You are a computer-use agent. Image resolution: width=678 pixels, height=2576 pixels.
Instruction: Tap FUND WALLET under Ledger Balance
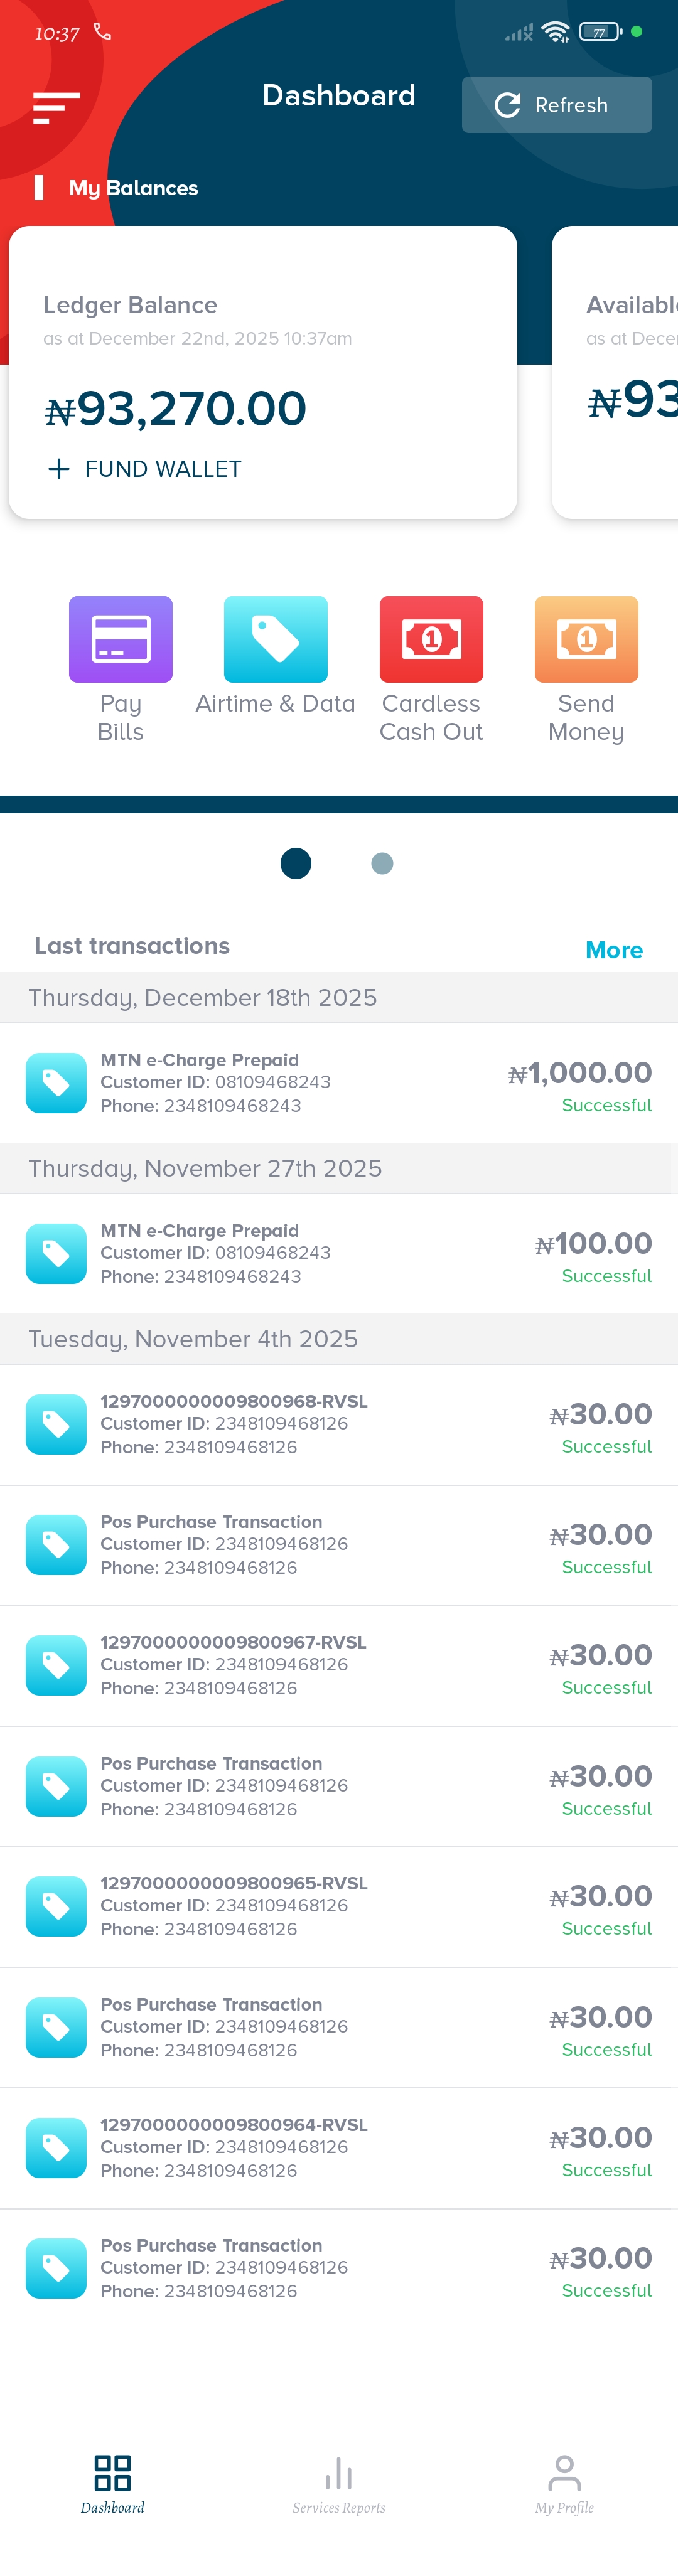click(x=145, y=469)
